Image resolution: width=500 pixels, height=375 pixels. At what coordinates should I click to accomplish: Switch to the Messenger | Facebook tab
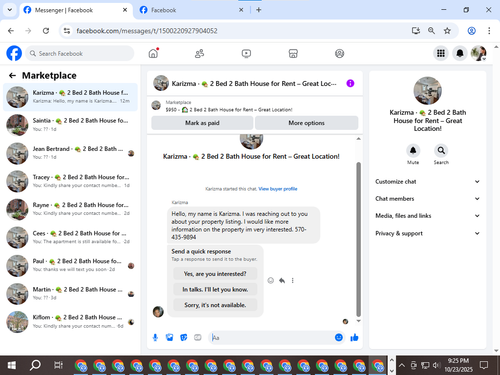tap(75, 10)
